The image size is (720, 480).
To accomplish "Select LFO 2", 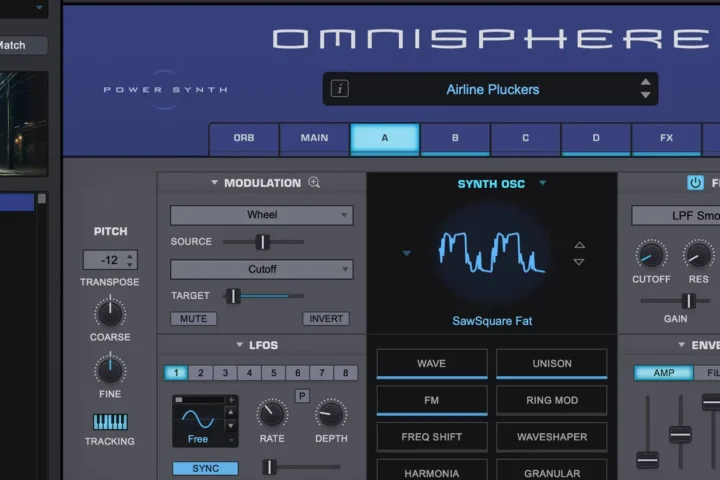I will point(201,373).
